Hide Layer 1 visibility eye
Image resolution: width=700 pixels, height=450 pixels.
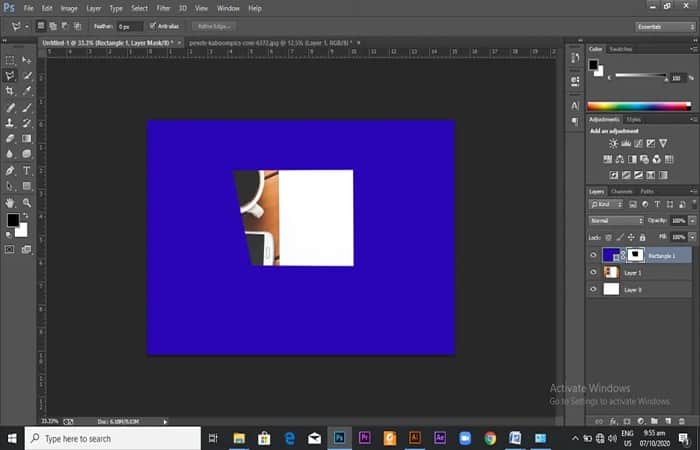pyautogui.click(x=593, y=272)
